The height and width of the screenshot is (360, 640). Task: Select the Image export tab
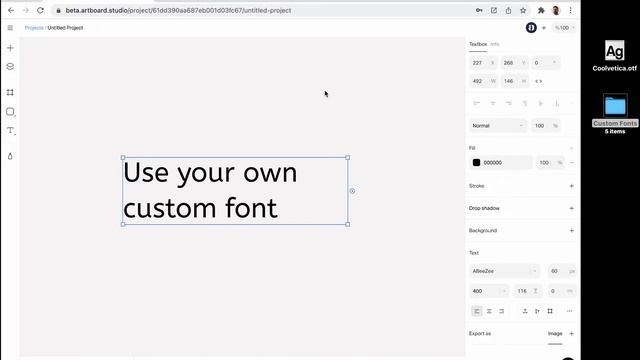(x=555, y=333)
